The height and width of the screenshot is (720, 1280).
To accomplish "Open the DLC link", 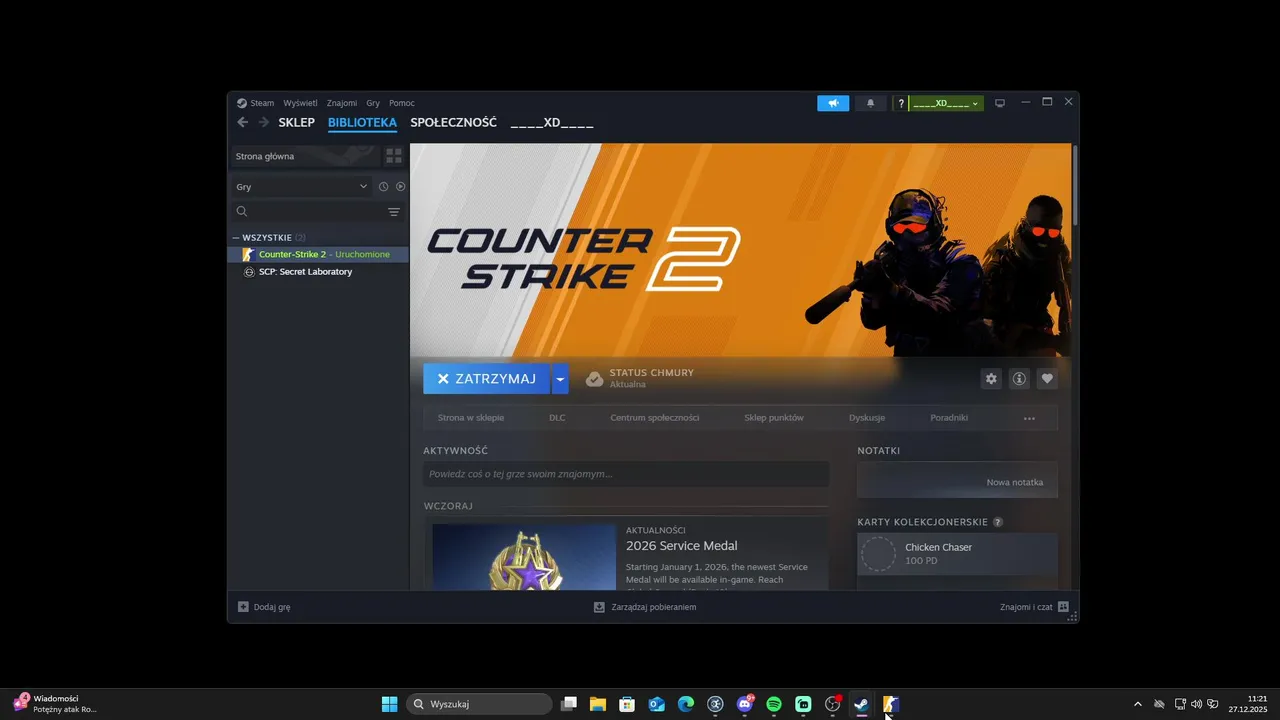I will click(x=557, y=418).
